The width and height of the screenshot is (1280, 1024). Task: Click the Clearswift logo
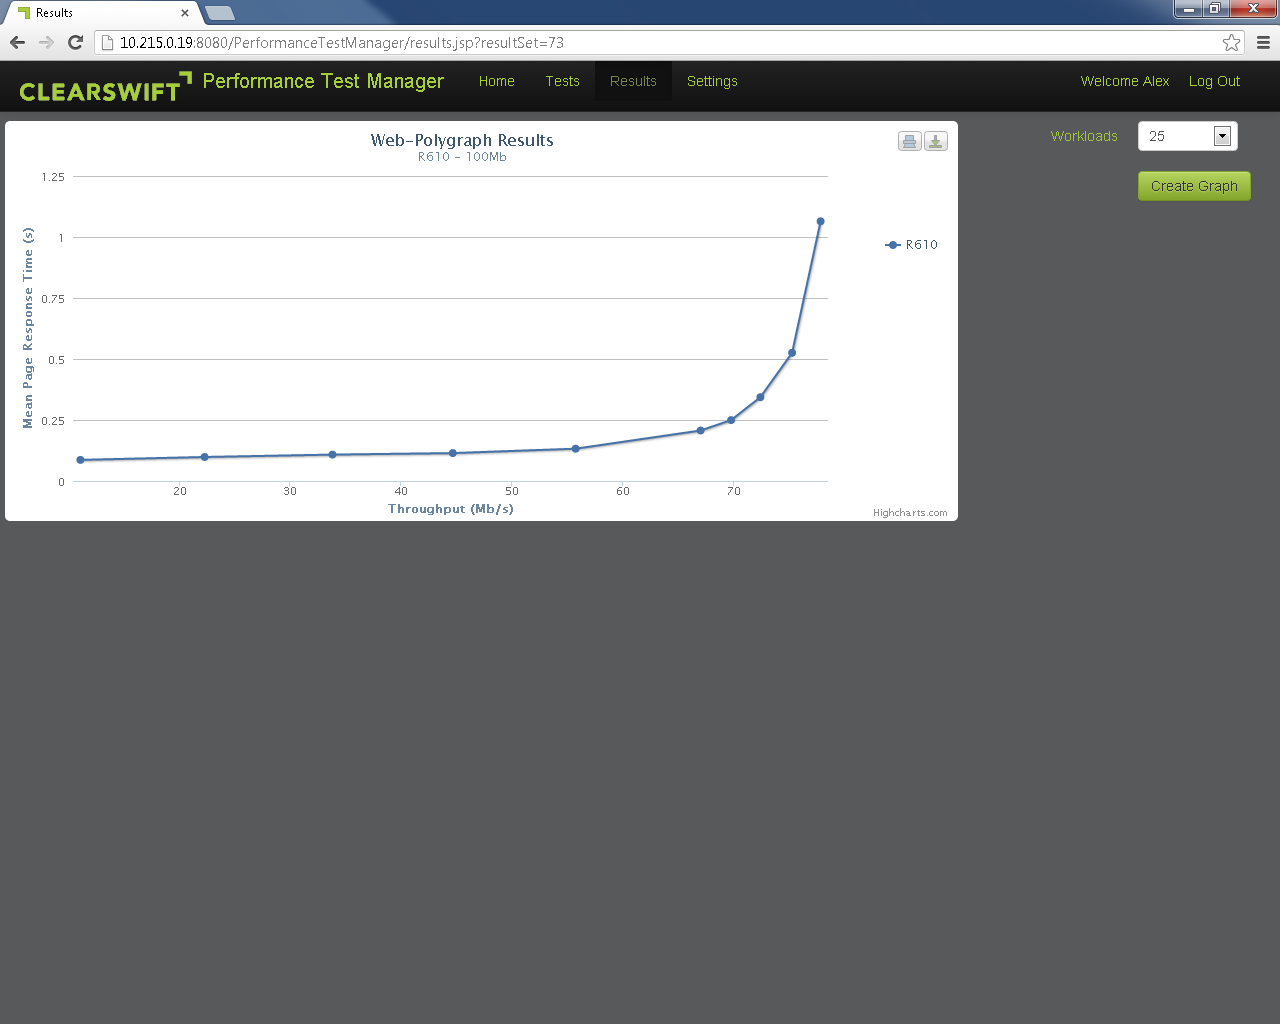click(x=104, y=88)
